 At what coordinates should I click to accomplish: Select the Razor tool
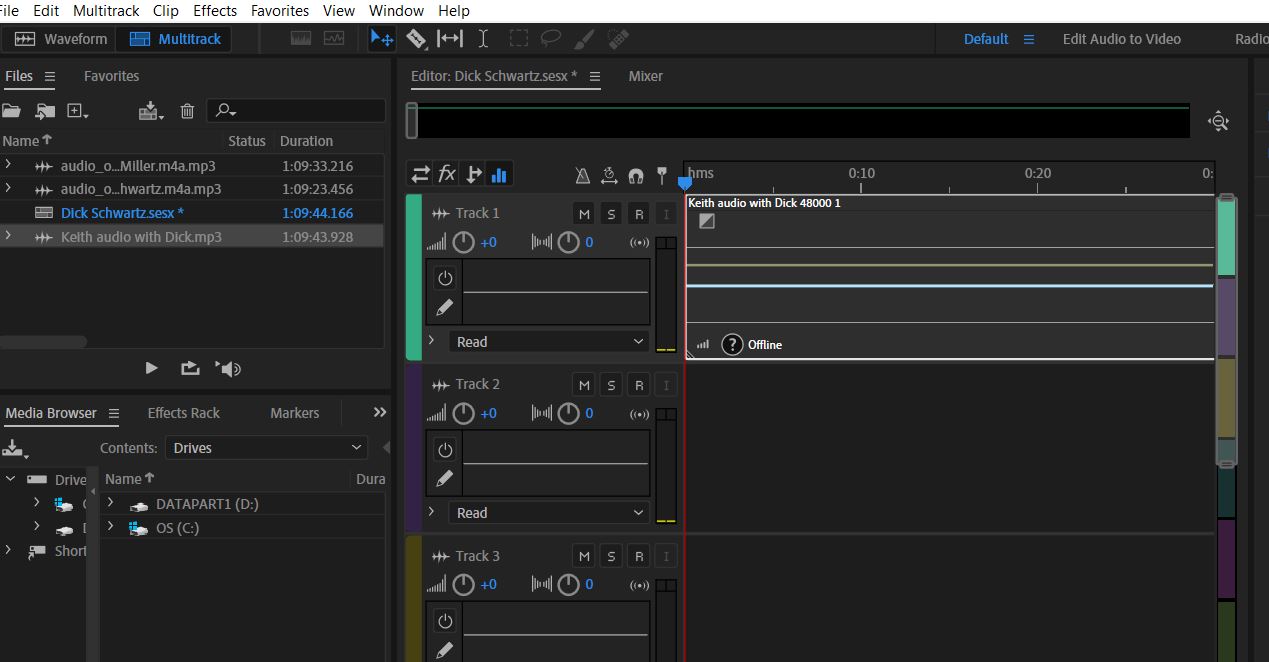[x=416, y=38]
